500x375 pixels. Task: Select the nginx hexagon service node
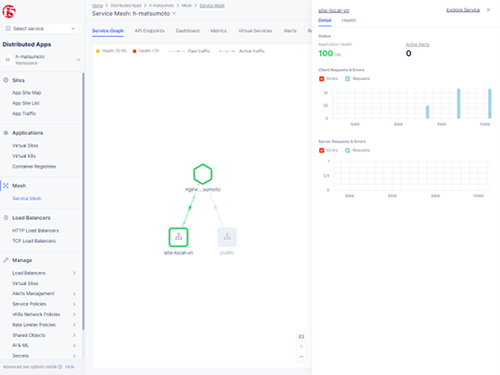[203, 174]
